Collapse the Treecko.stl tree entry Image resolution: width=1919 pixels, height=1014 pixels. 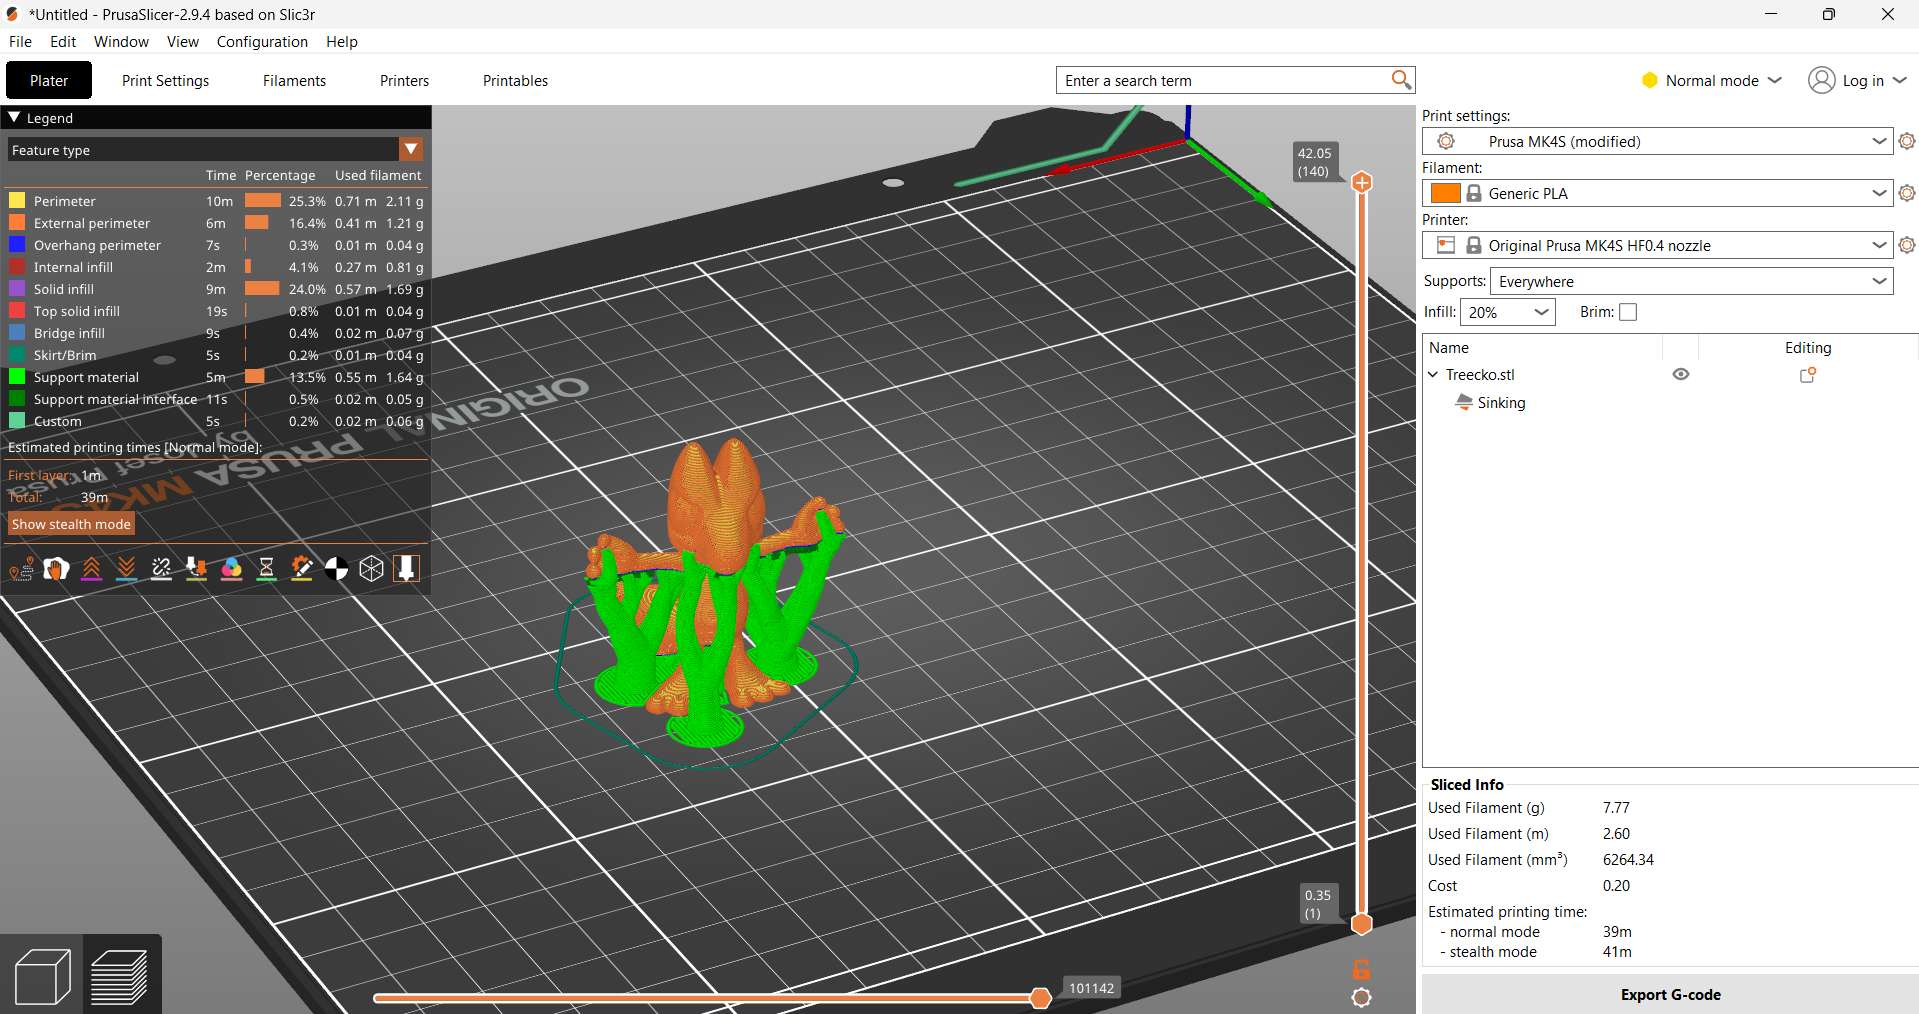(1435, 375)
